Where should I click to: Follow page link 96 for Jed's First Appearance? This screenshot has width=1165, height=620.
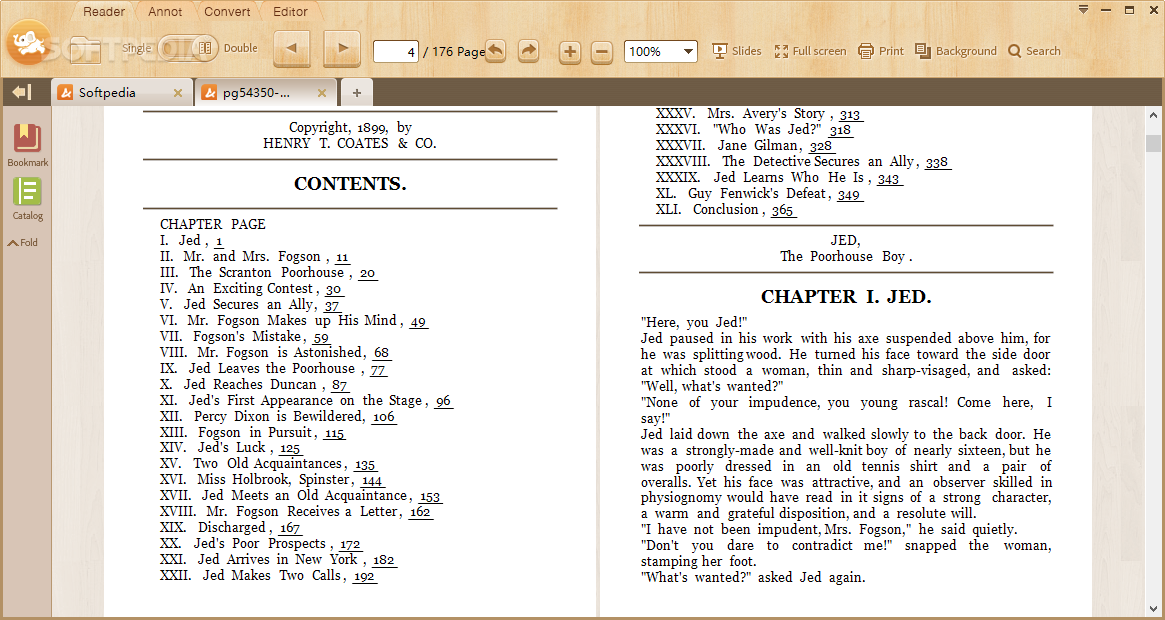point(443,401)
